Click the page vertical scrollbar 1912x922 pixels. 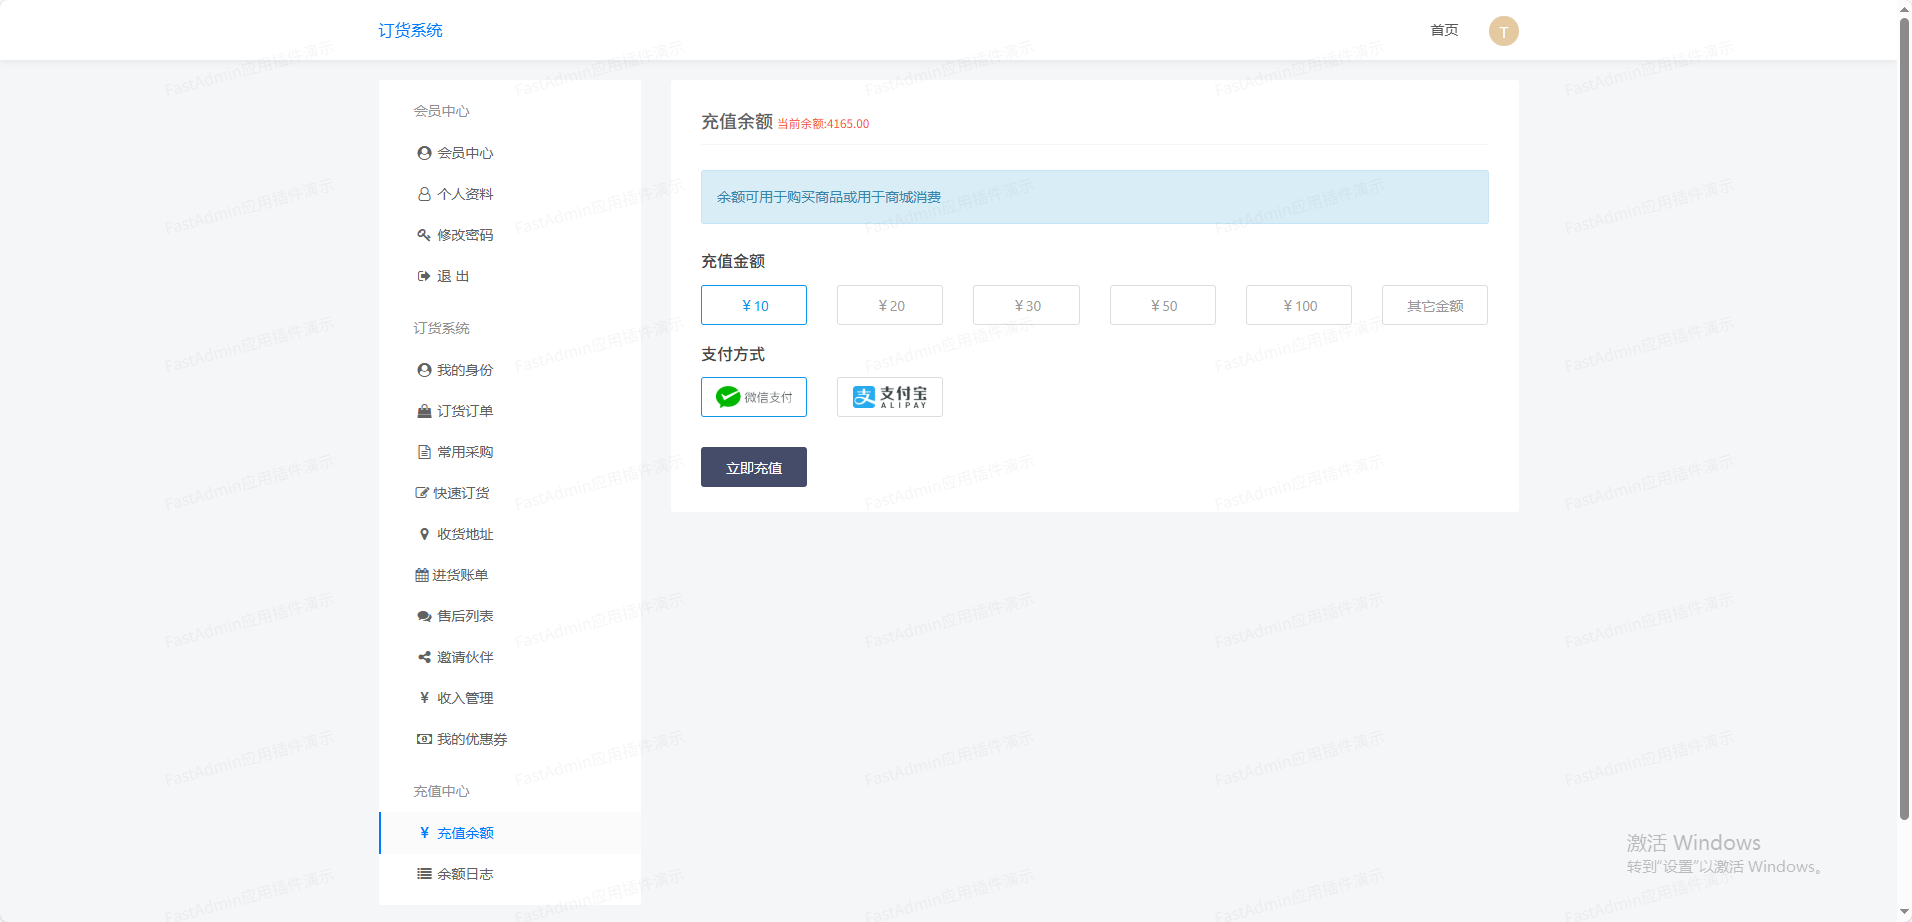1904,420
